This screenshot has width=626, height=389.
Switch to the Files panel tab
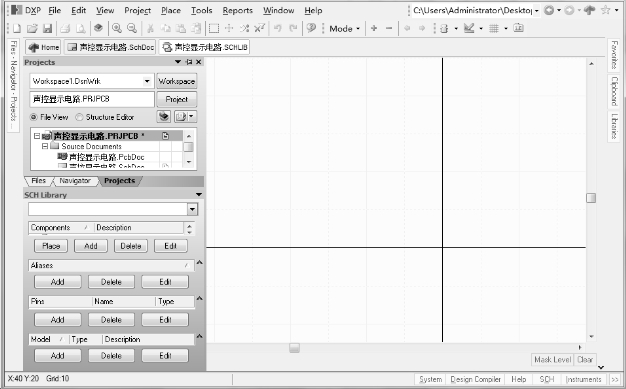click(38, 181)
